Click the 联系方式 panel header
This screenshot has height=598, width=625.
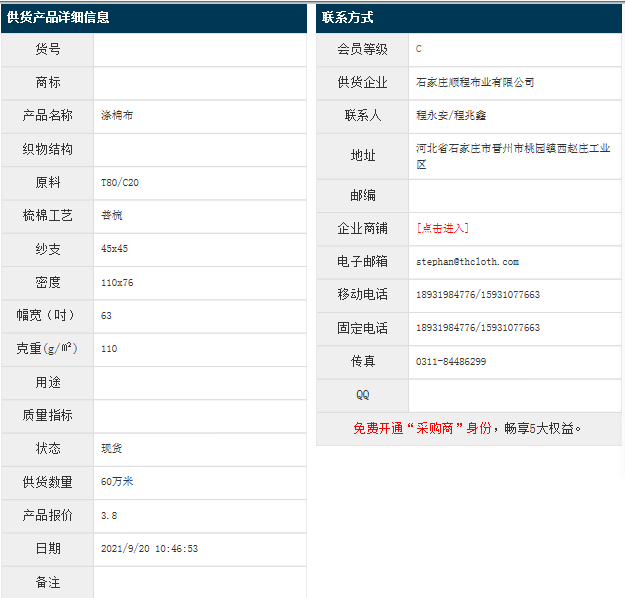coord(348,17)
